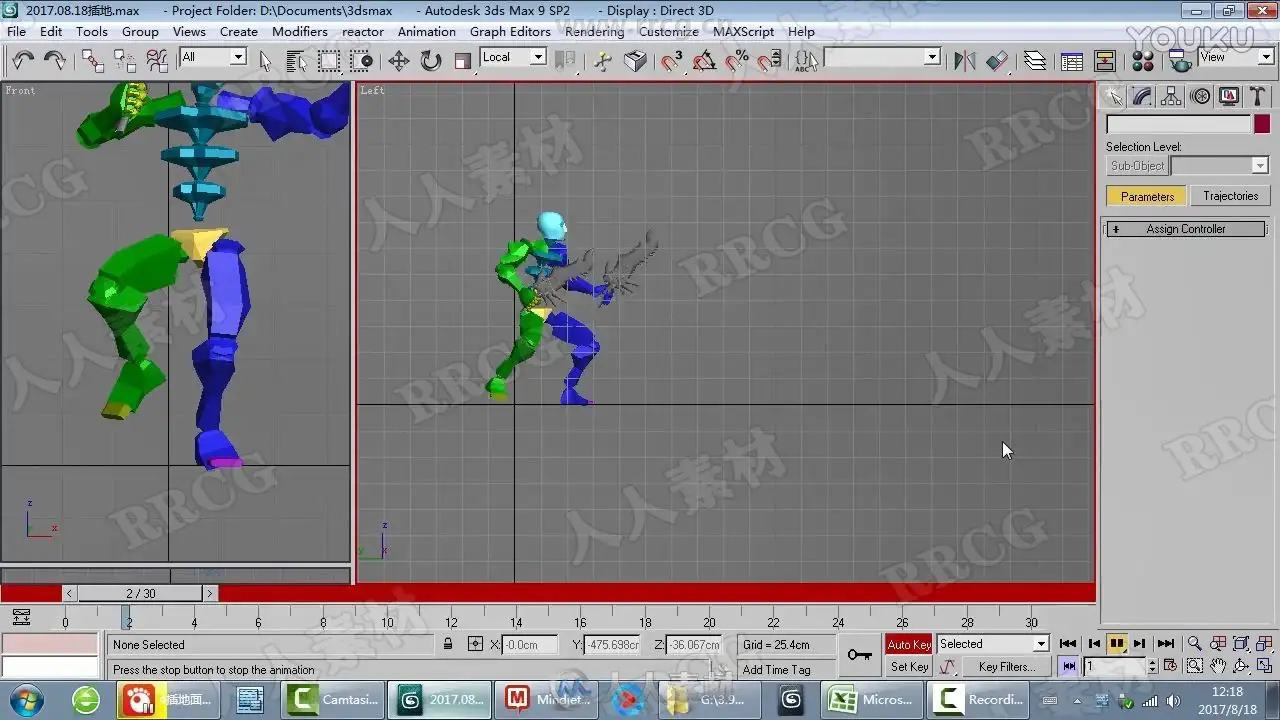
Task: Stop the animation playback
Action: point(1118,644)
